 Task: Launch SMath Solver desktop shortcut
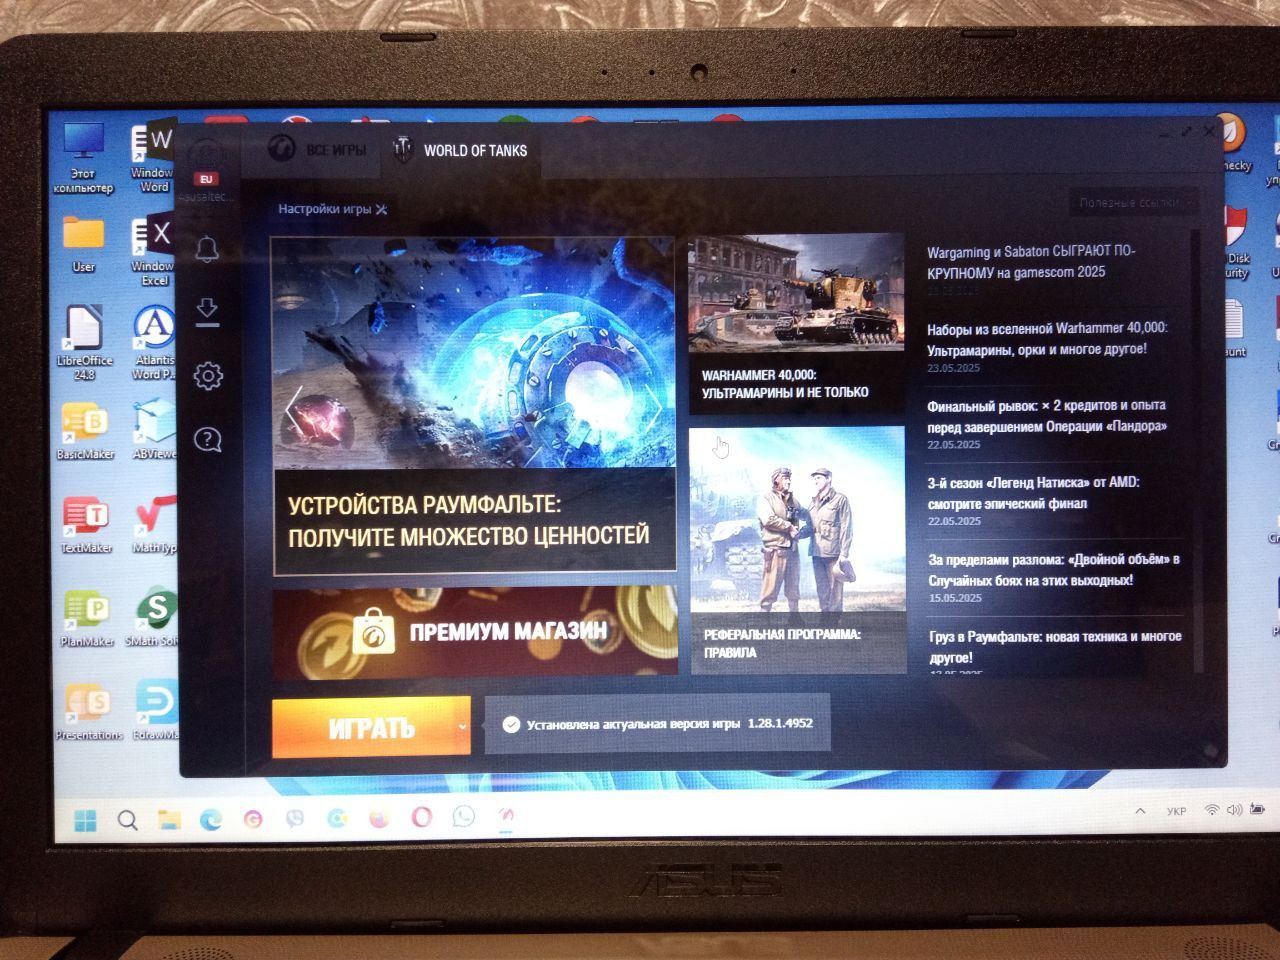[x=155, y=618]
